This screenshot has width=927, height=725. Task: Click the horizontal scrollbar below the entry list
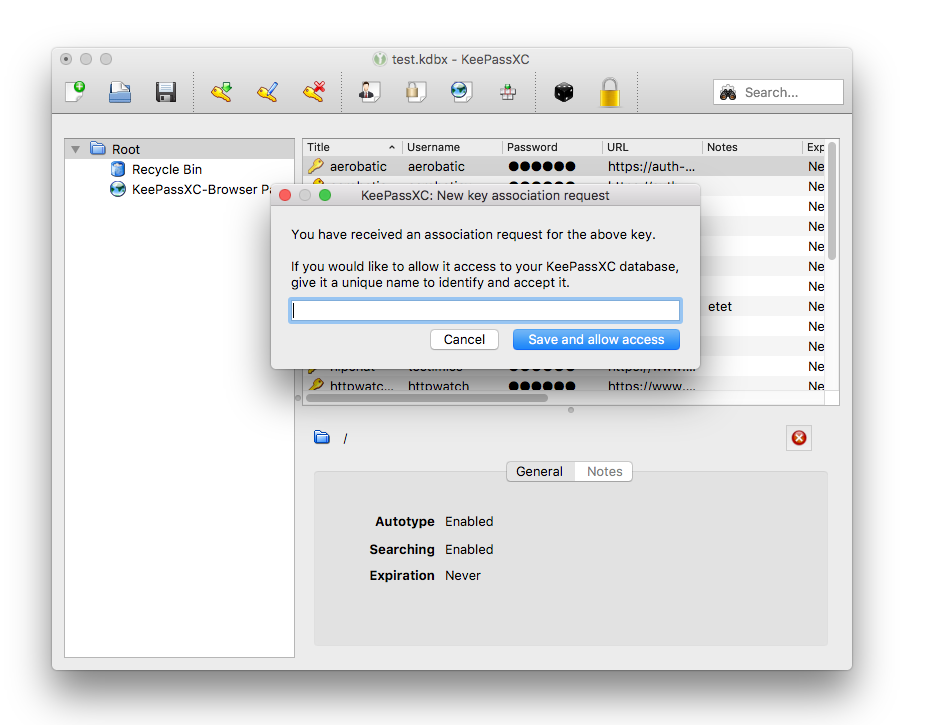tap(427, 398)
